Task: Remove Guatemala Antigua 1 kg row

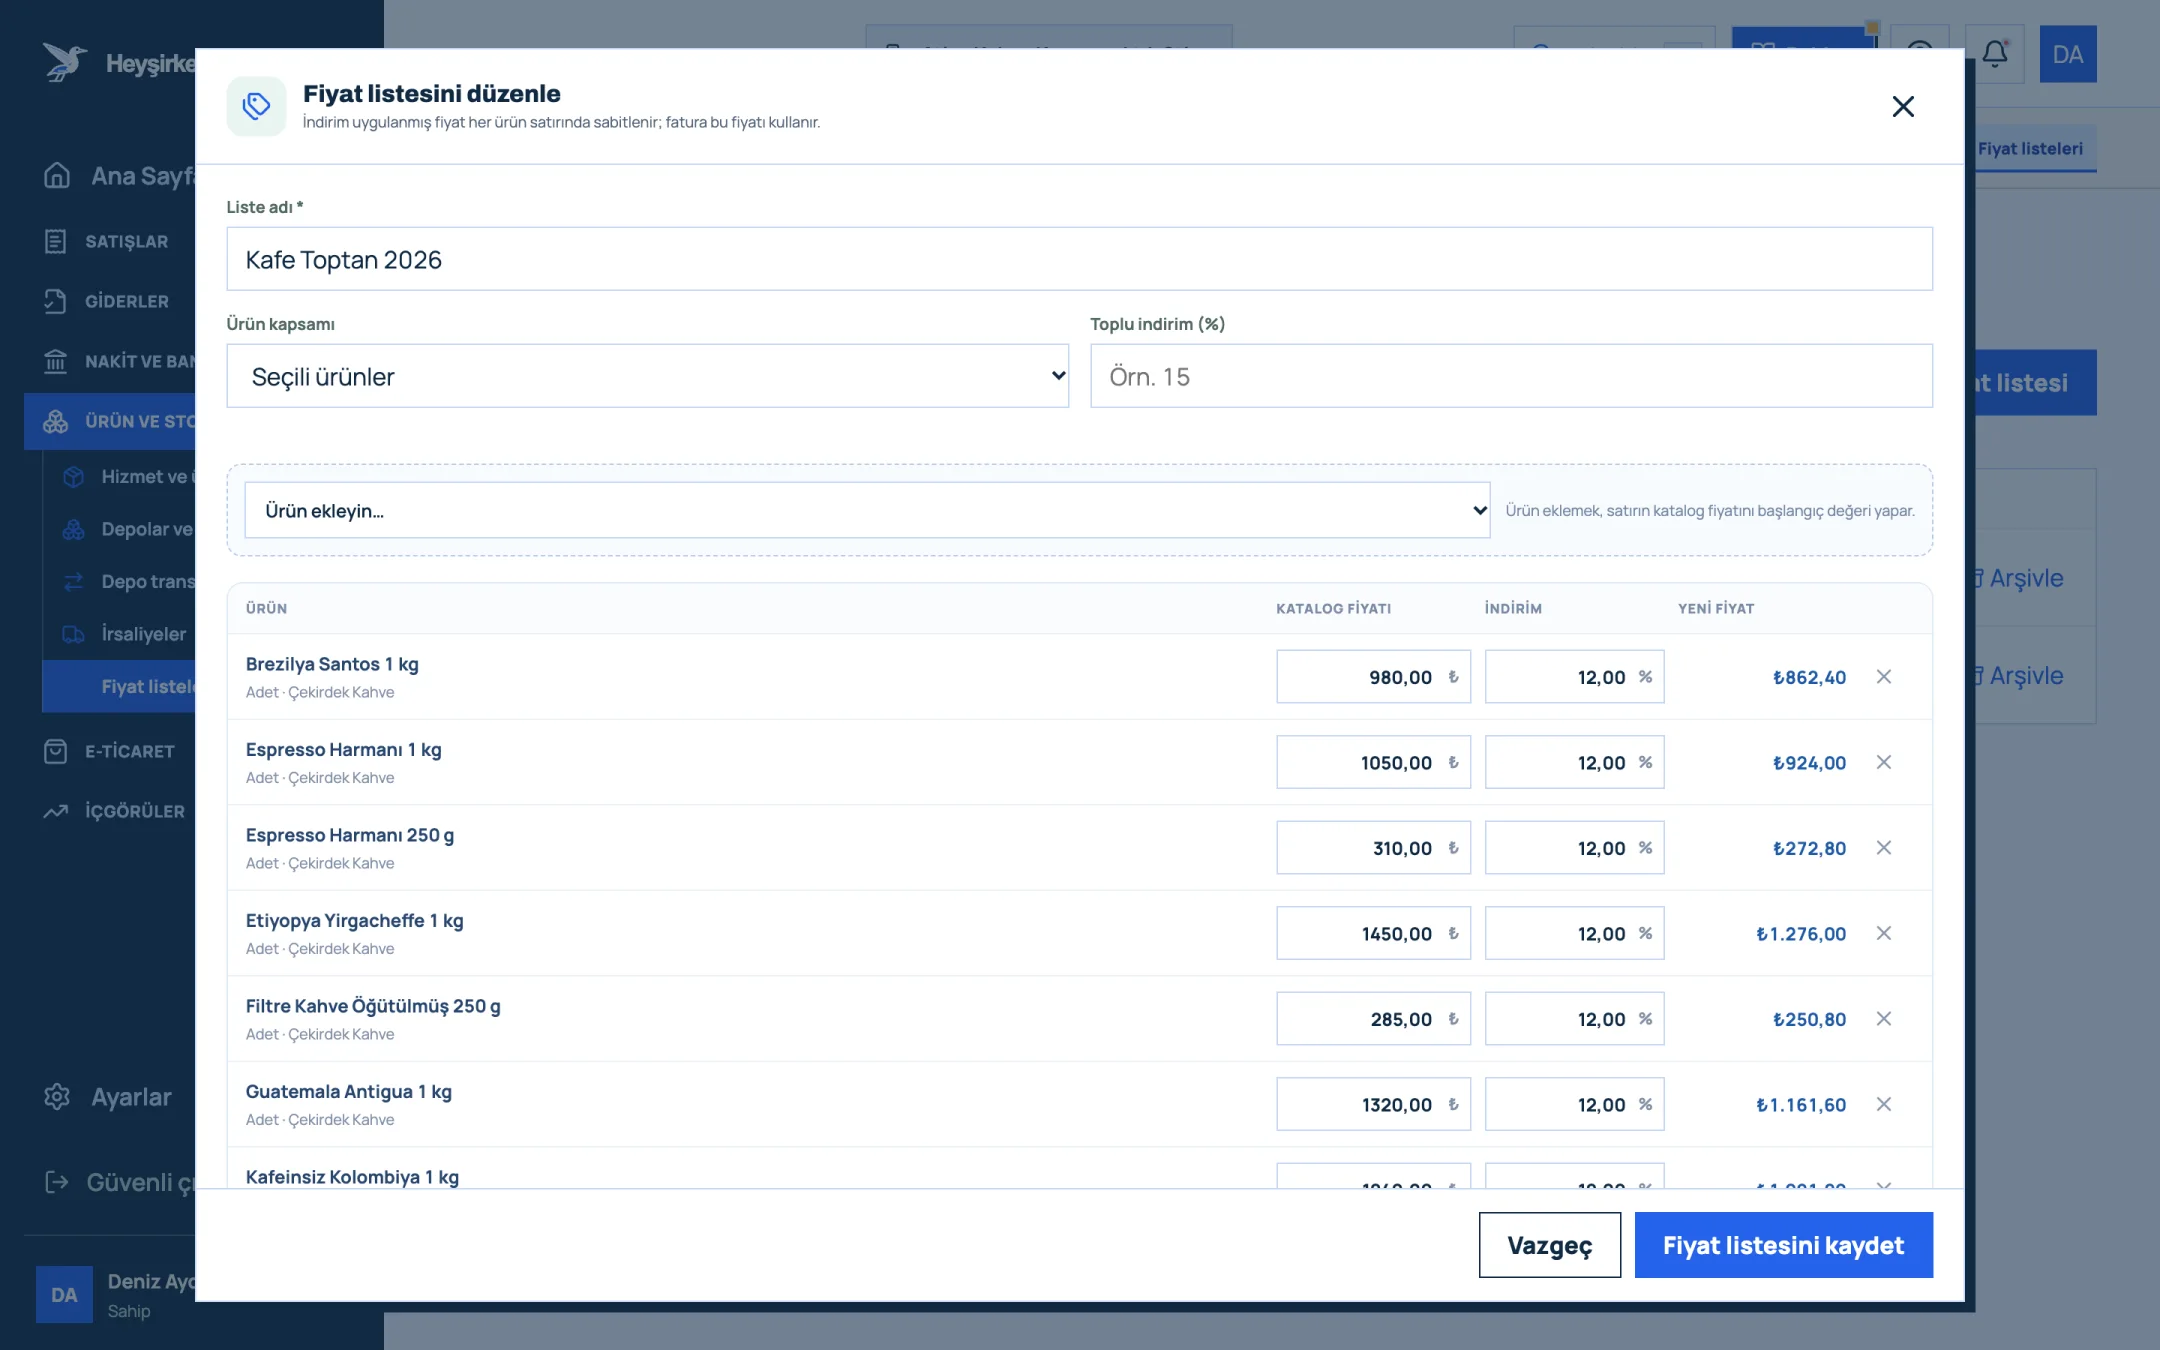Action: 1884,1104
